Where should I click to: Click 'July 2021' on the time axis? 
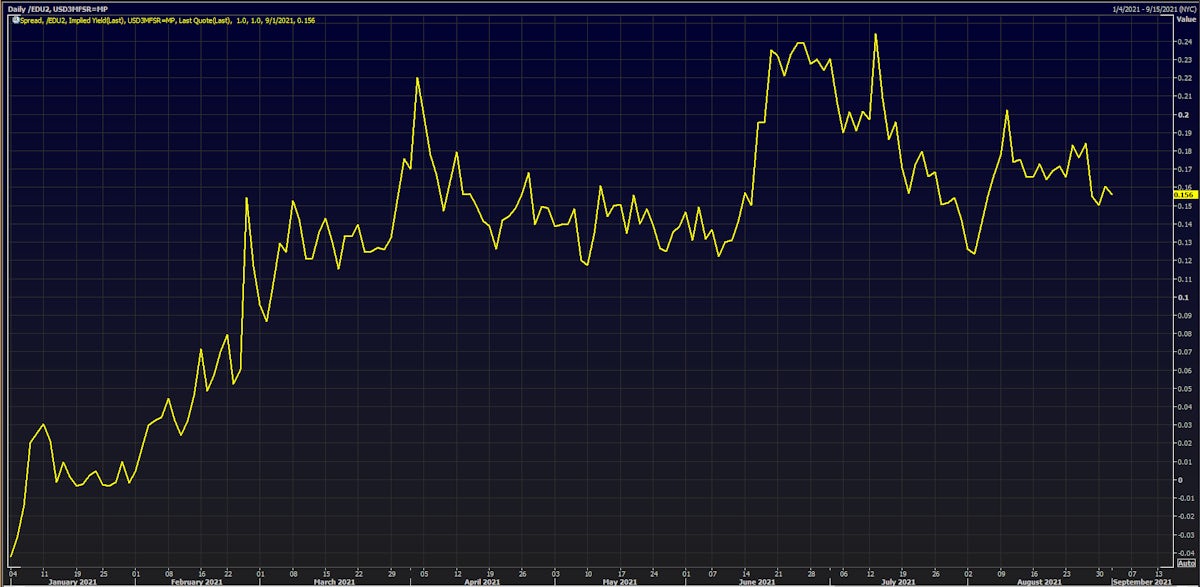[900, 581]
